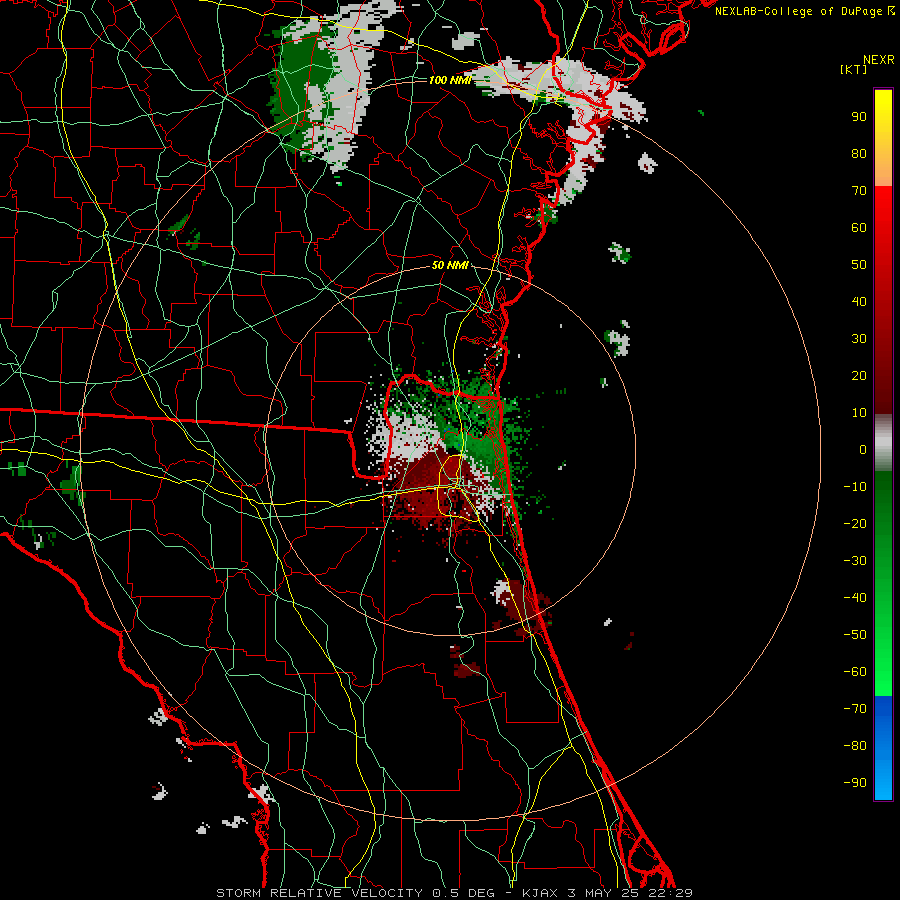
Task: Click the NEXR label above the color scale
Action: point(878,60)
